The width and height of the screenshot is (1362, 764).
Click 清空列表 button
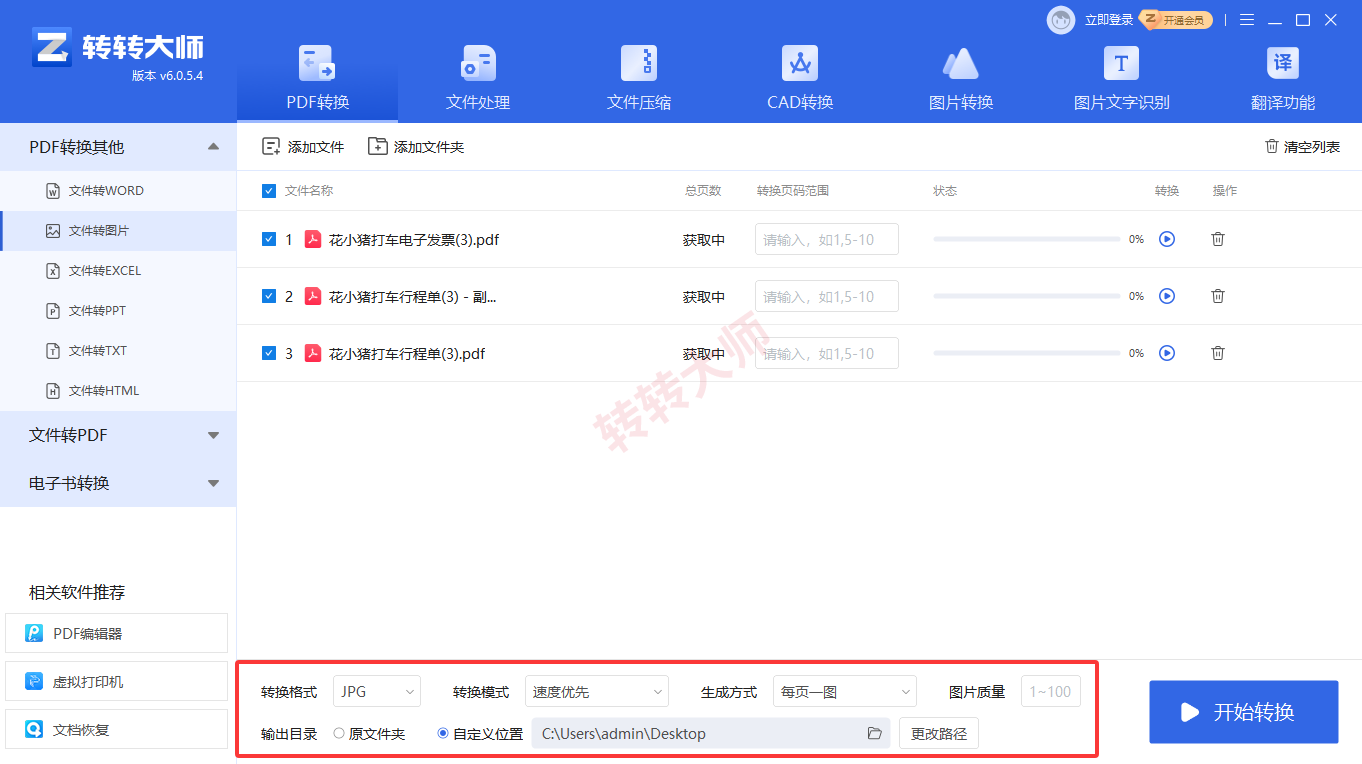[x=1302, y=147]
